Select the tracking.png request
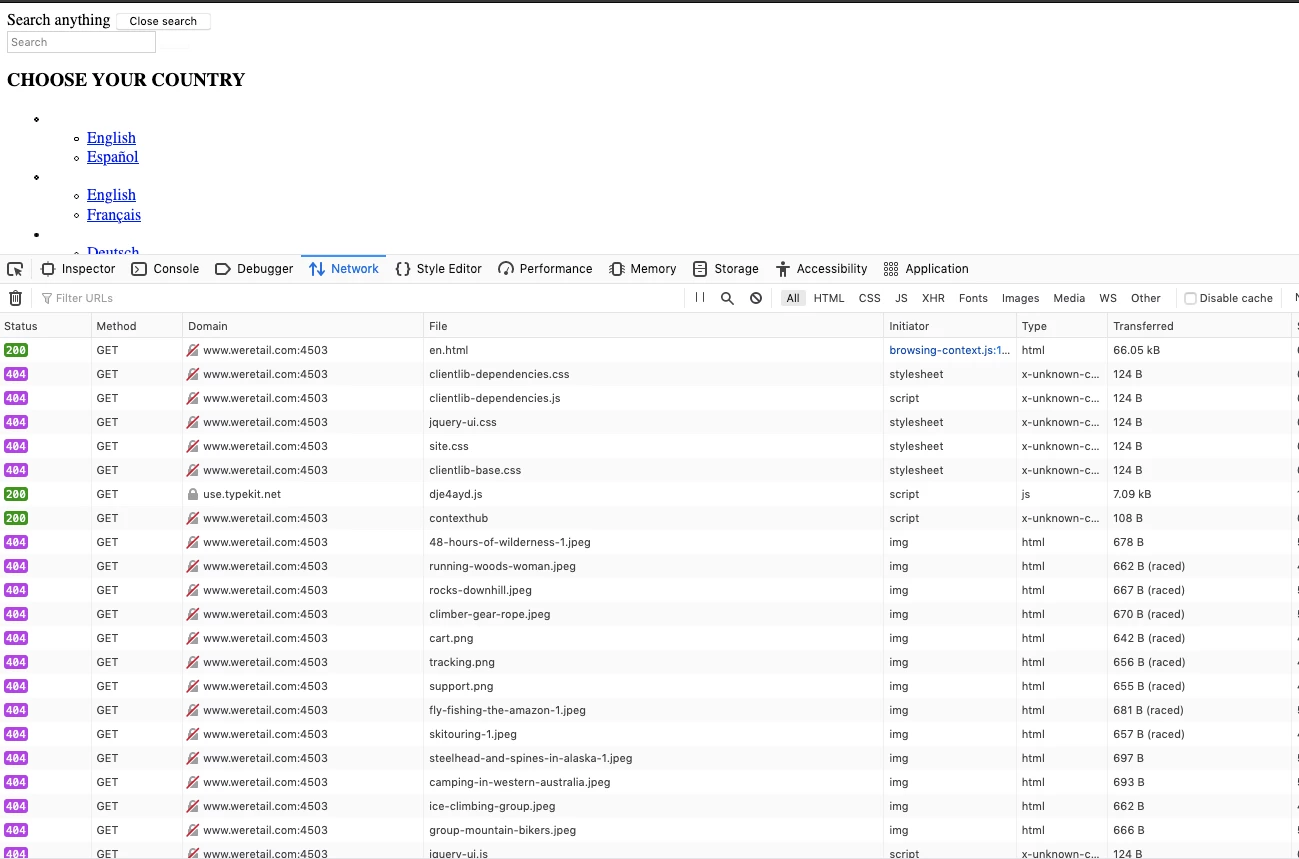Screen dimensions: 1299x859 click(x=649, y=662)
